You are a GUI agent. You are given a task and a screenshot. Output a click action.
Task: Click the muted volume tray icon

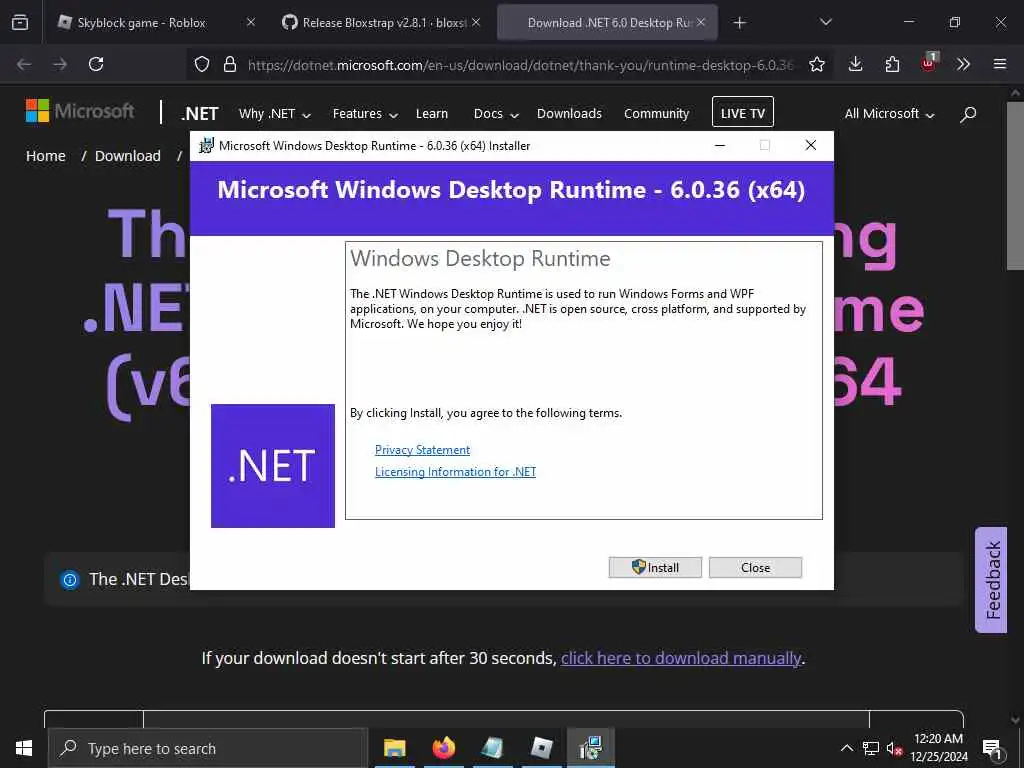[894, 748]
